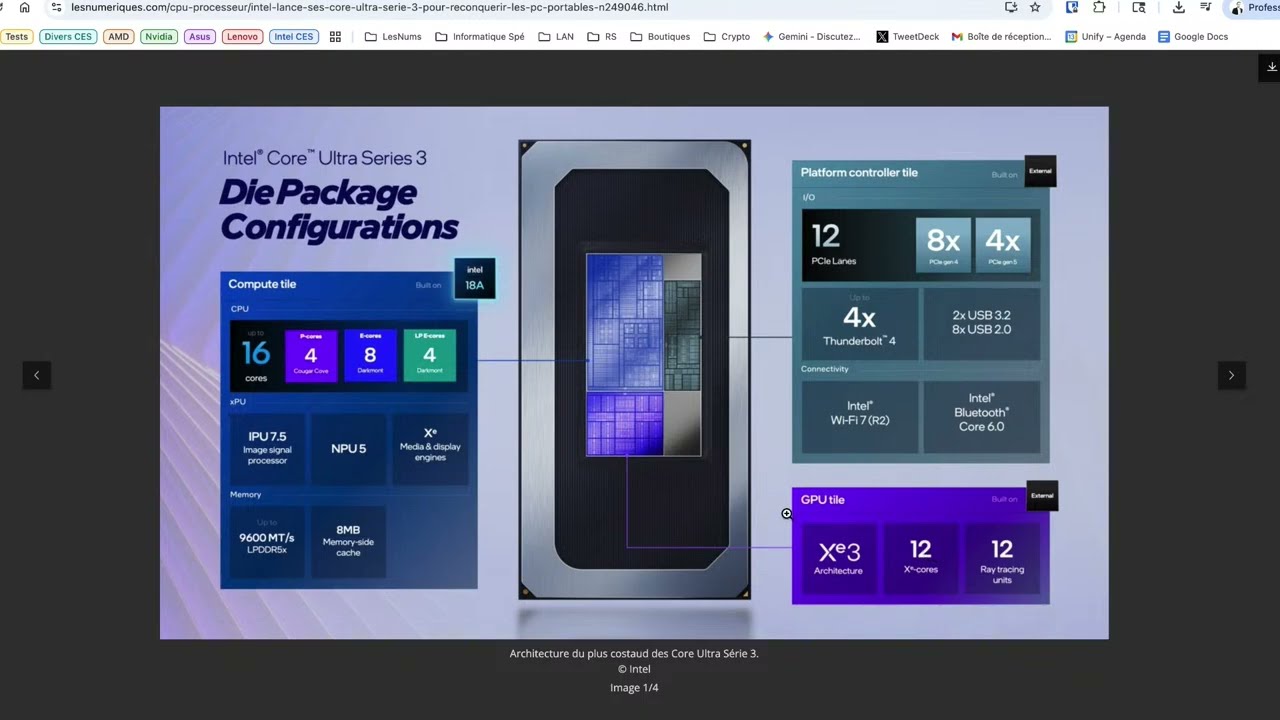Image resolution: width=1280 pixels, height=720 pixels.
Task: Open the password manager extension icon
Action: point(1072,7)
